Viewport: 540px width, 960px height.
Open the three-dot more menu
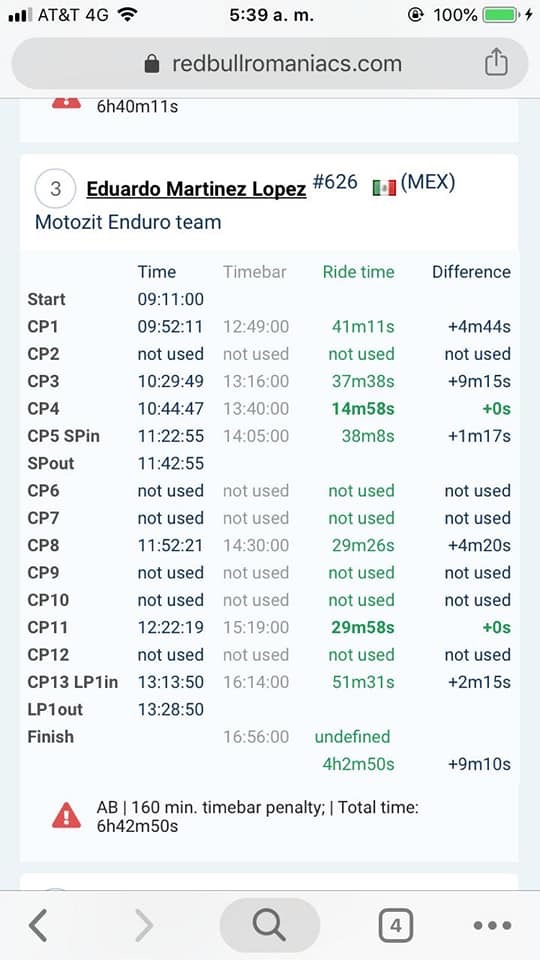pyautogui.click(x=492, y=925)
